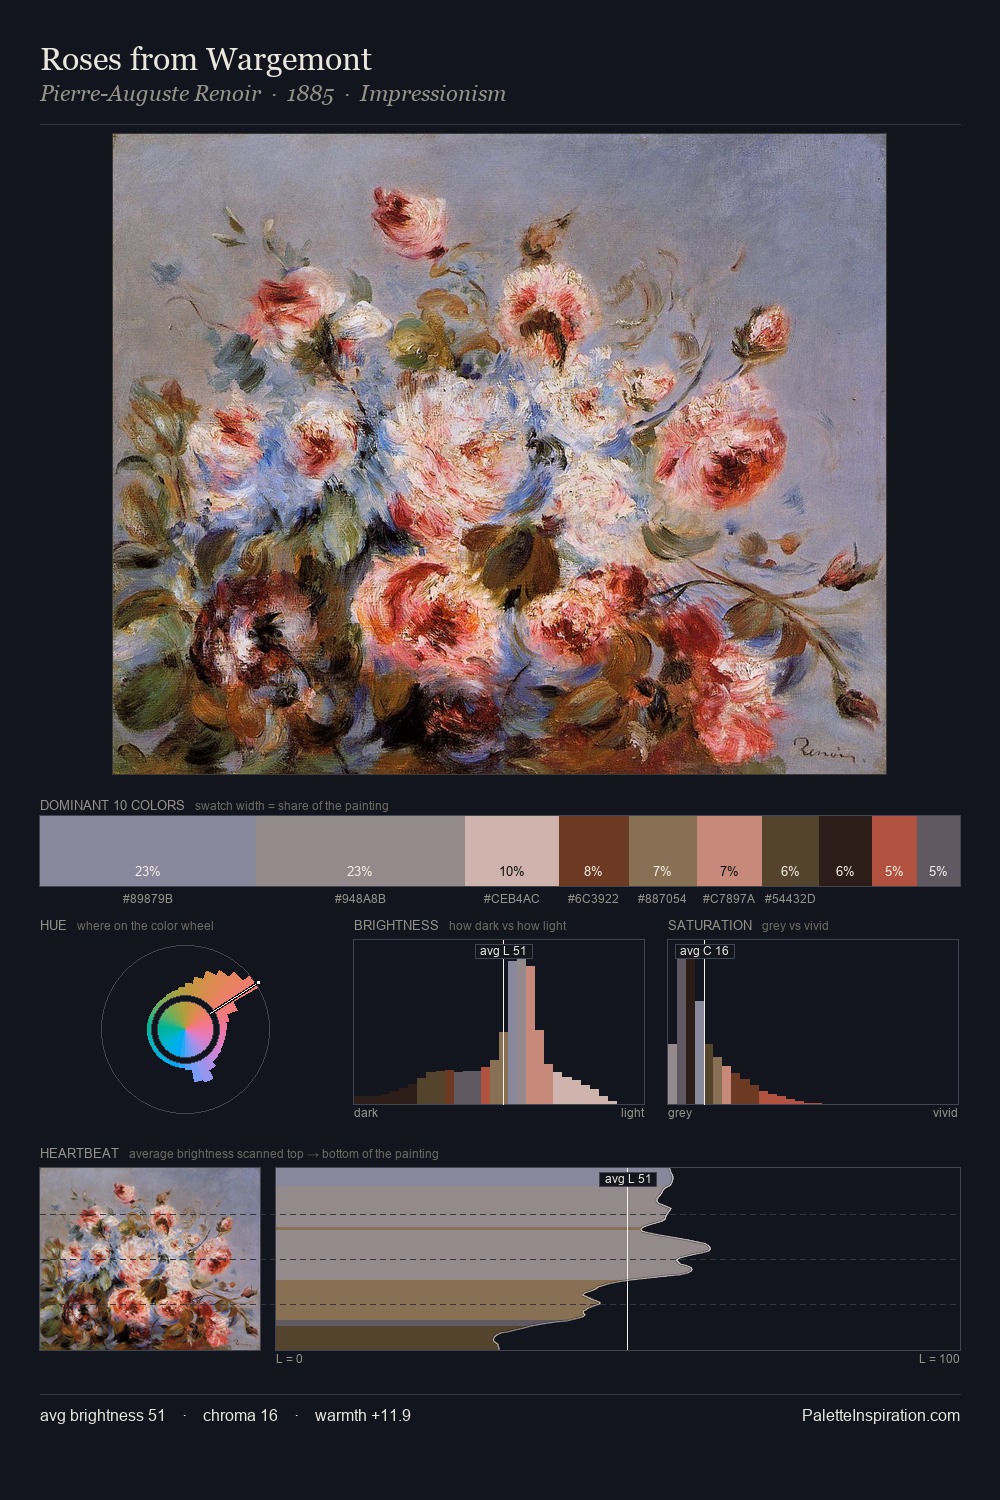The image size is (1000, 1500).
Task: Choose the #6C3922 brown 8% swatch
Action: click(594, 851)
